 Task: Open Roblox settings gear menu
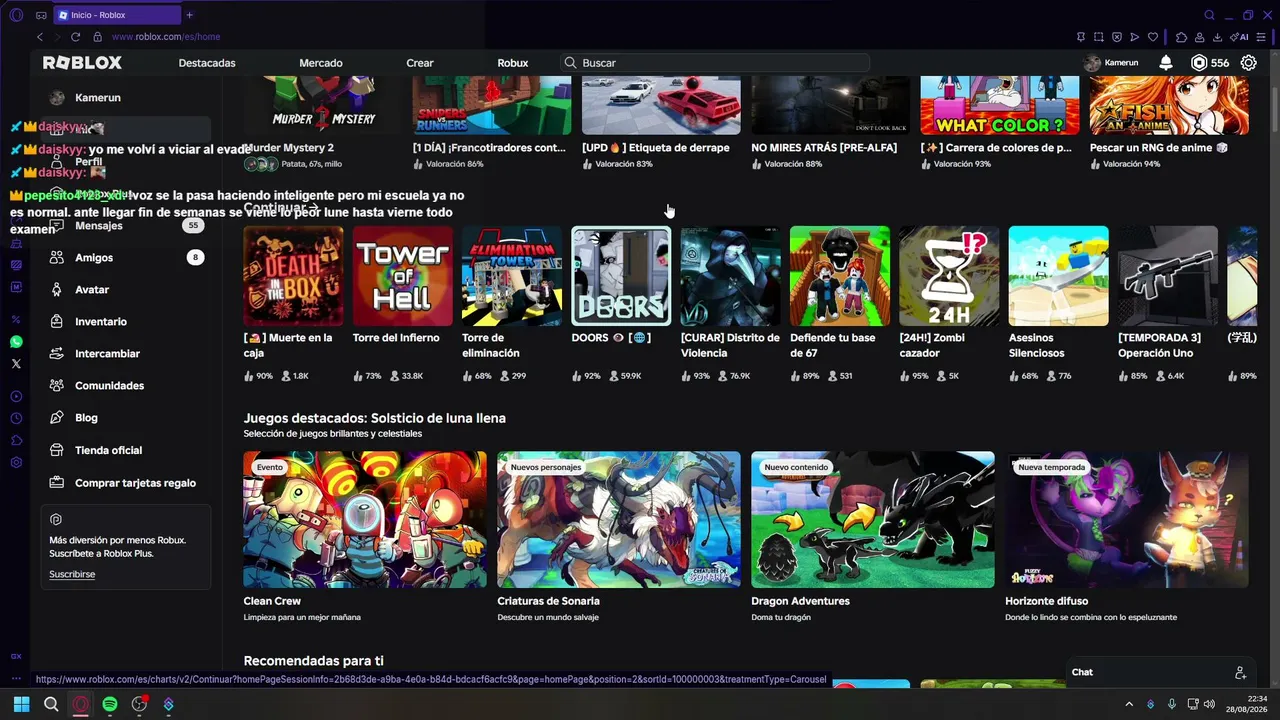pyautogui.click(x=1248, y=62)
